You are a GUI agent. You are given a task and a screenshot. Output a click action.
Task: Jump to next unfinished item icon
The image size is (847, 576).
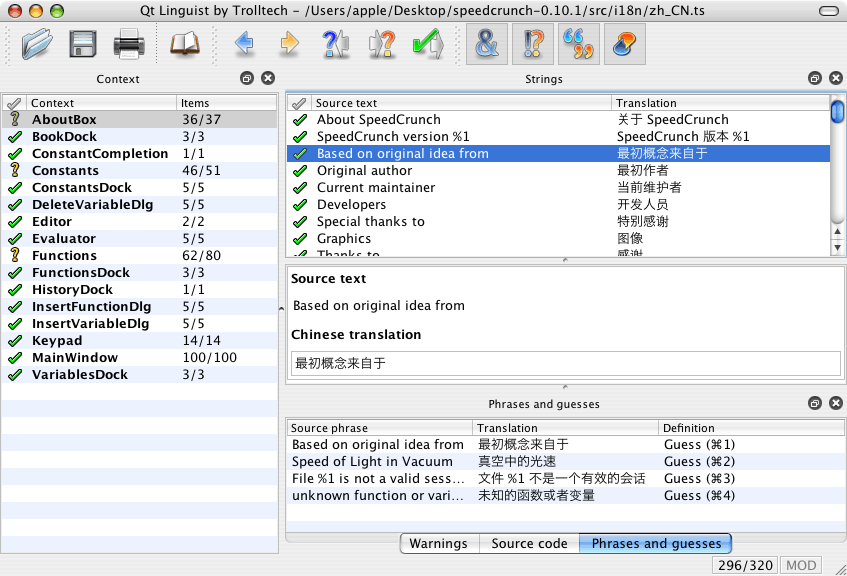click(382, 44)
